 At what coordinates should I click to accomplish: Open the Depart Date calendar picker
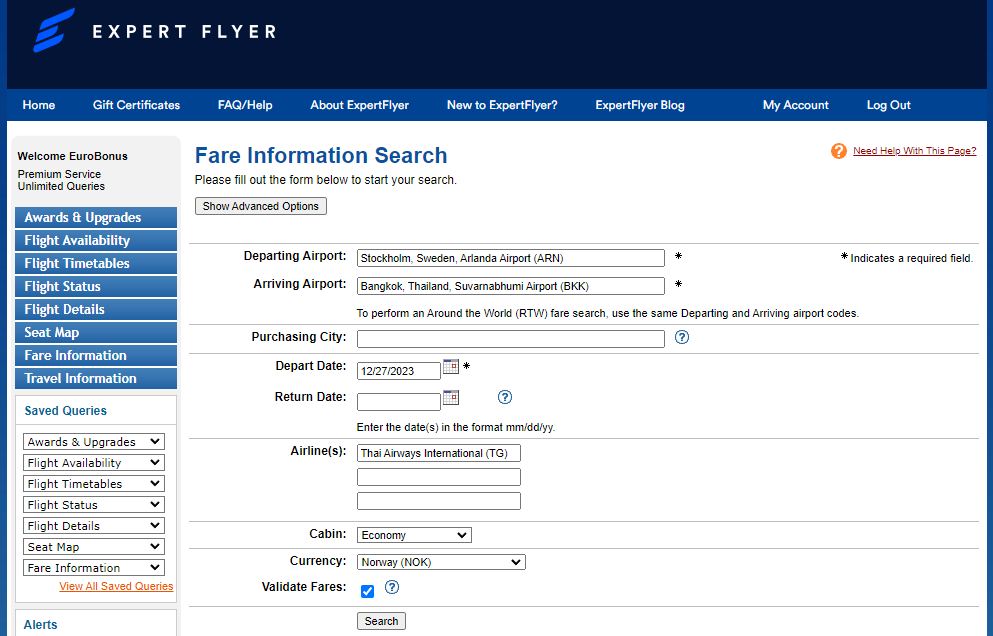coord(450,366)
